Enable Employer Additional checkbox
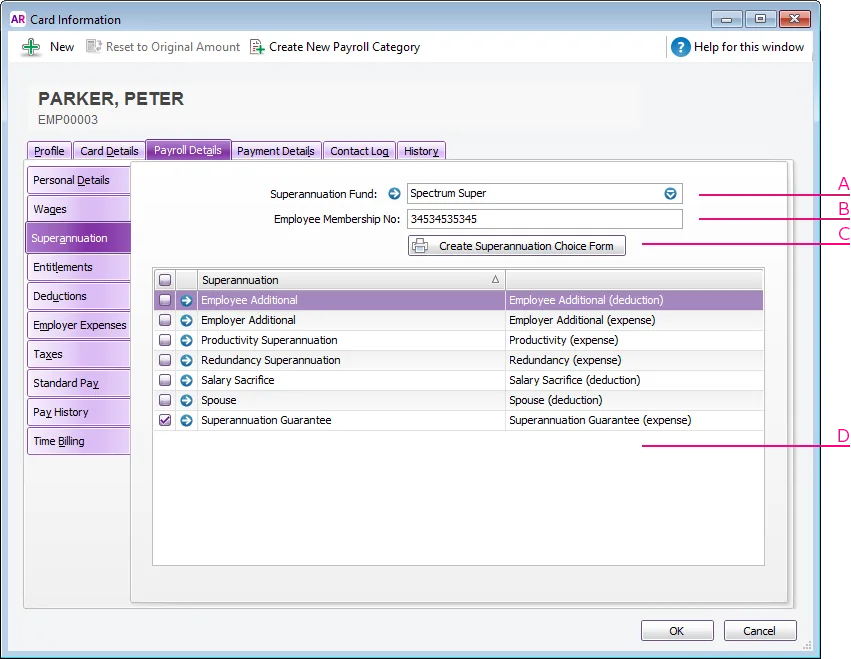This screenshot has height=659, width=851. 165,320
